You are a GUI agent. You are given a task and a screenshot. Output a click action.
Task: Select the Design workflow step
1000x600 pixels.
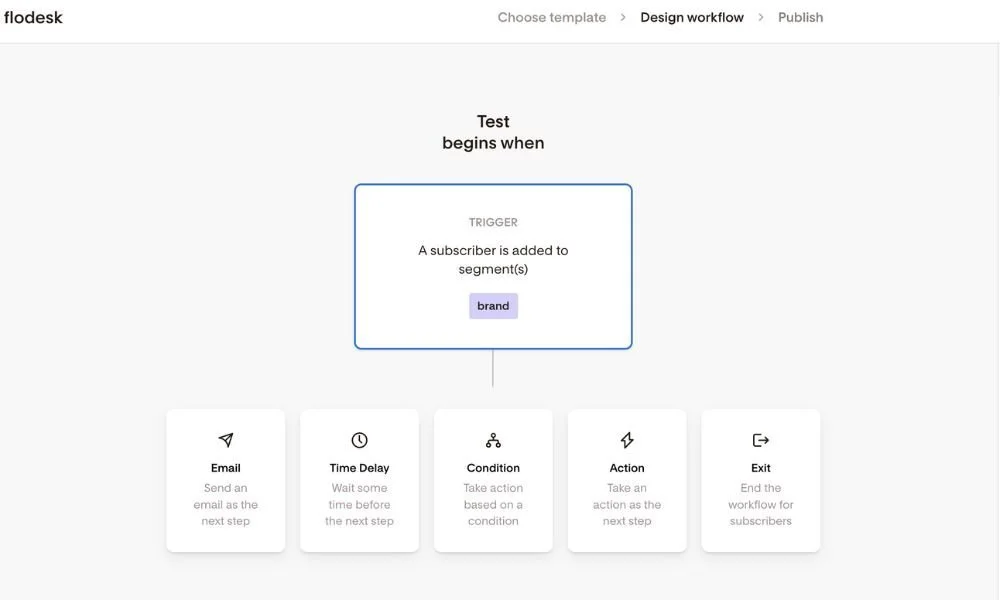(692, 18)
